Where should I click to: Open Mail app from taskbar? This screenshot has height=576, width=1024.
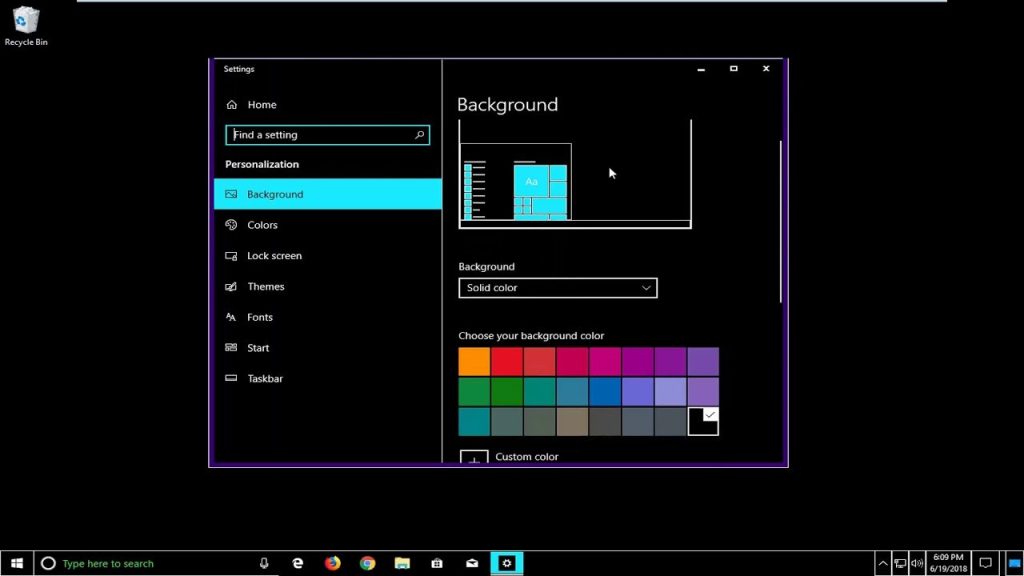click(x=472, y=563)
